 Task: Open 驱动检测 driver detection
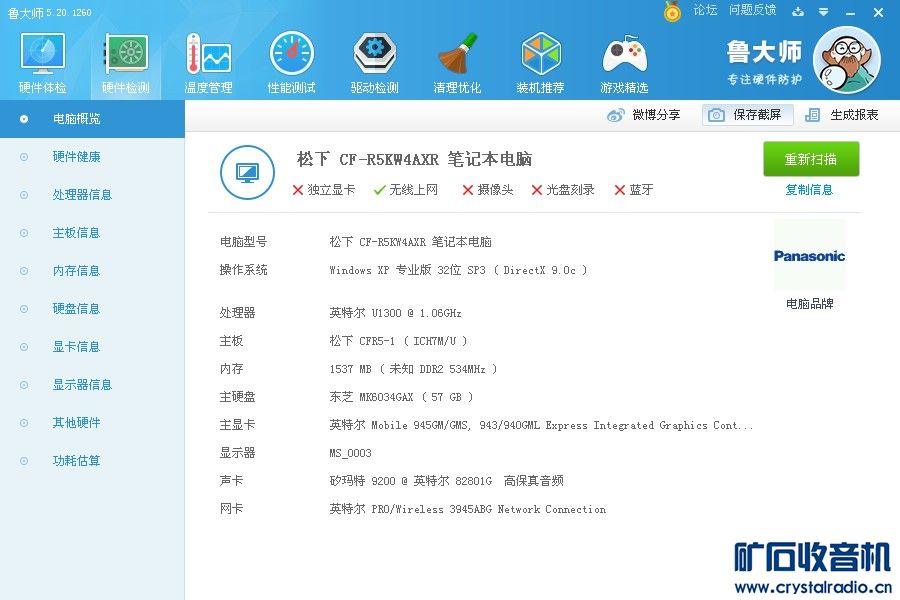(x=374, y=63)
